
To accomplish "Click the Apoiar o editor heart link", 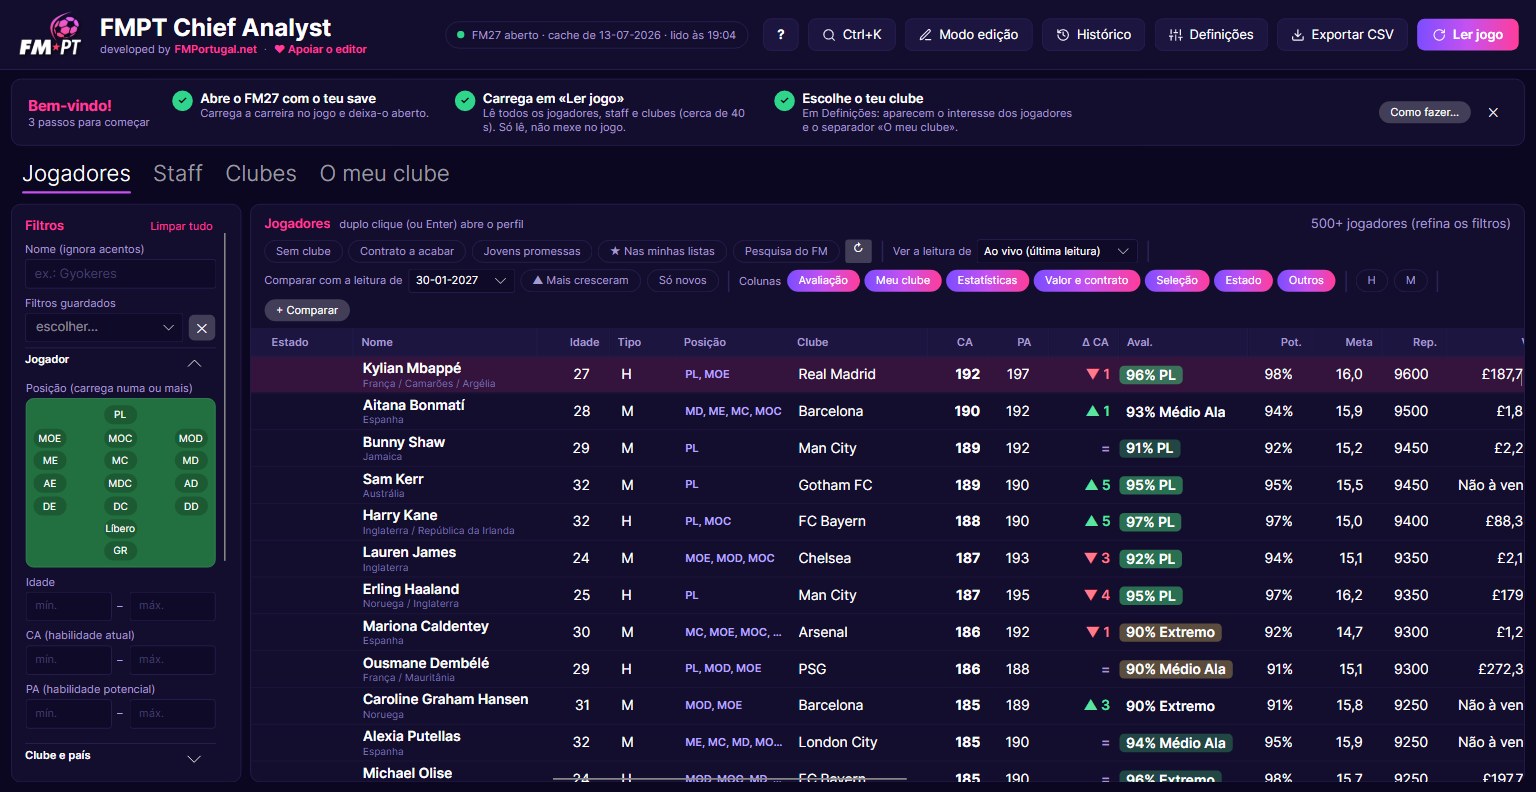I will [x=320, y=49].
